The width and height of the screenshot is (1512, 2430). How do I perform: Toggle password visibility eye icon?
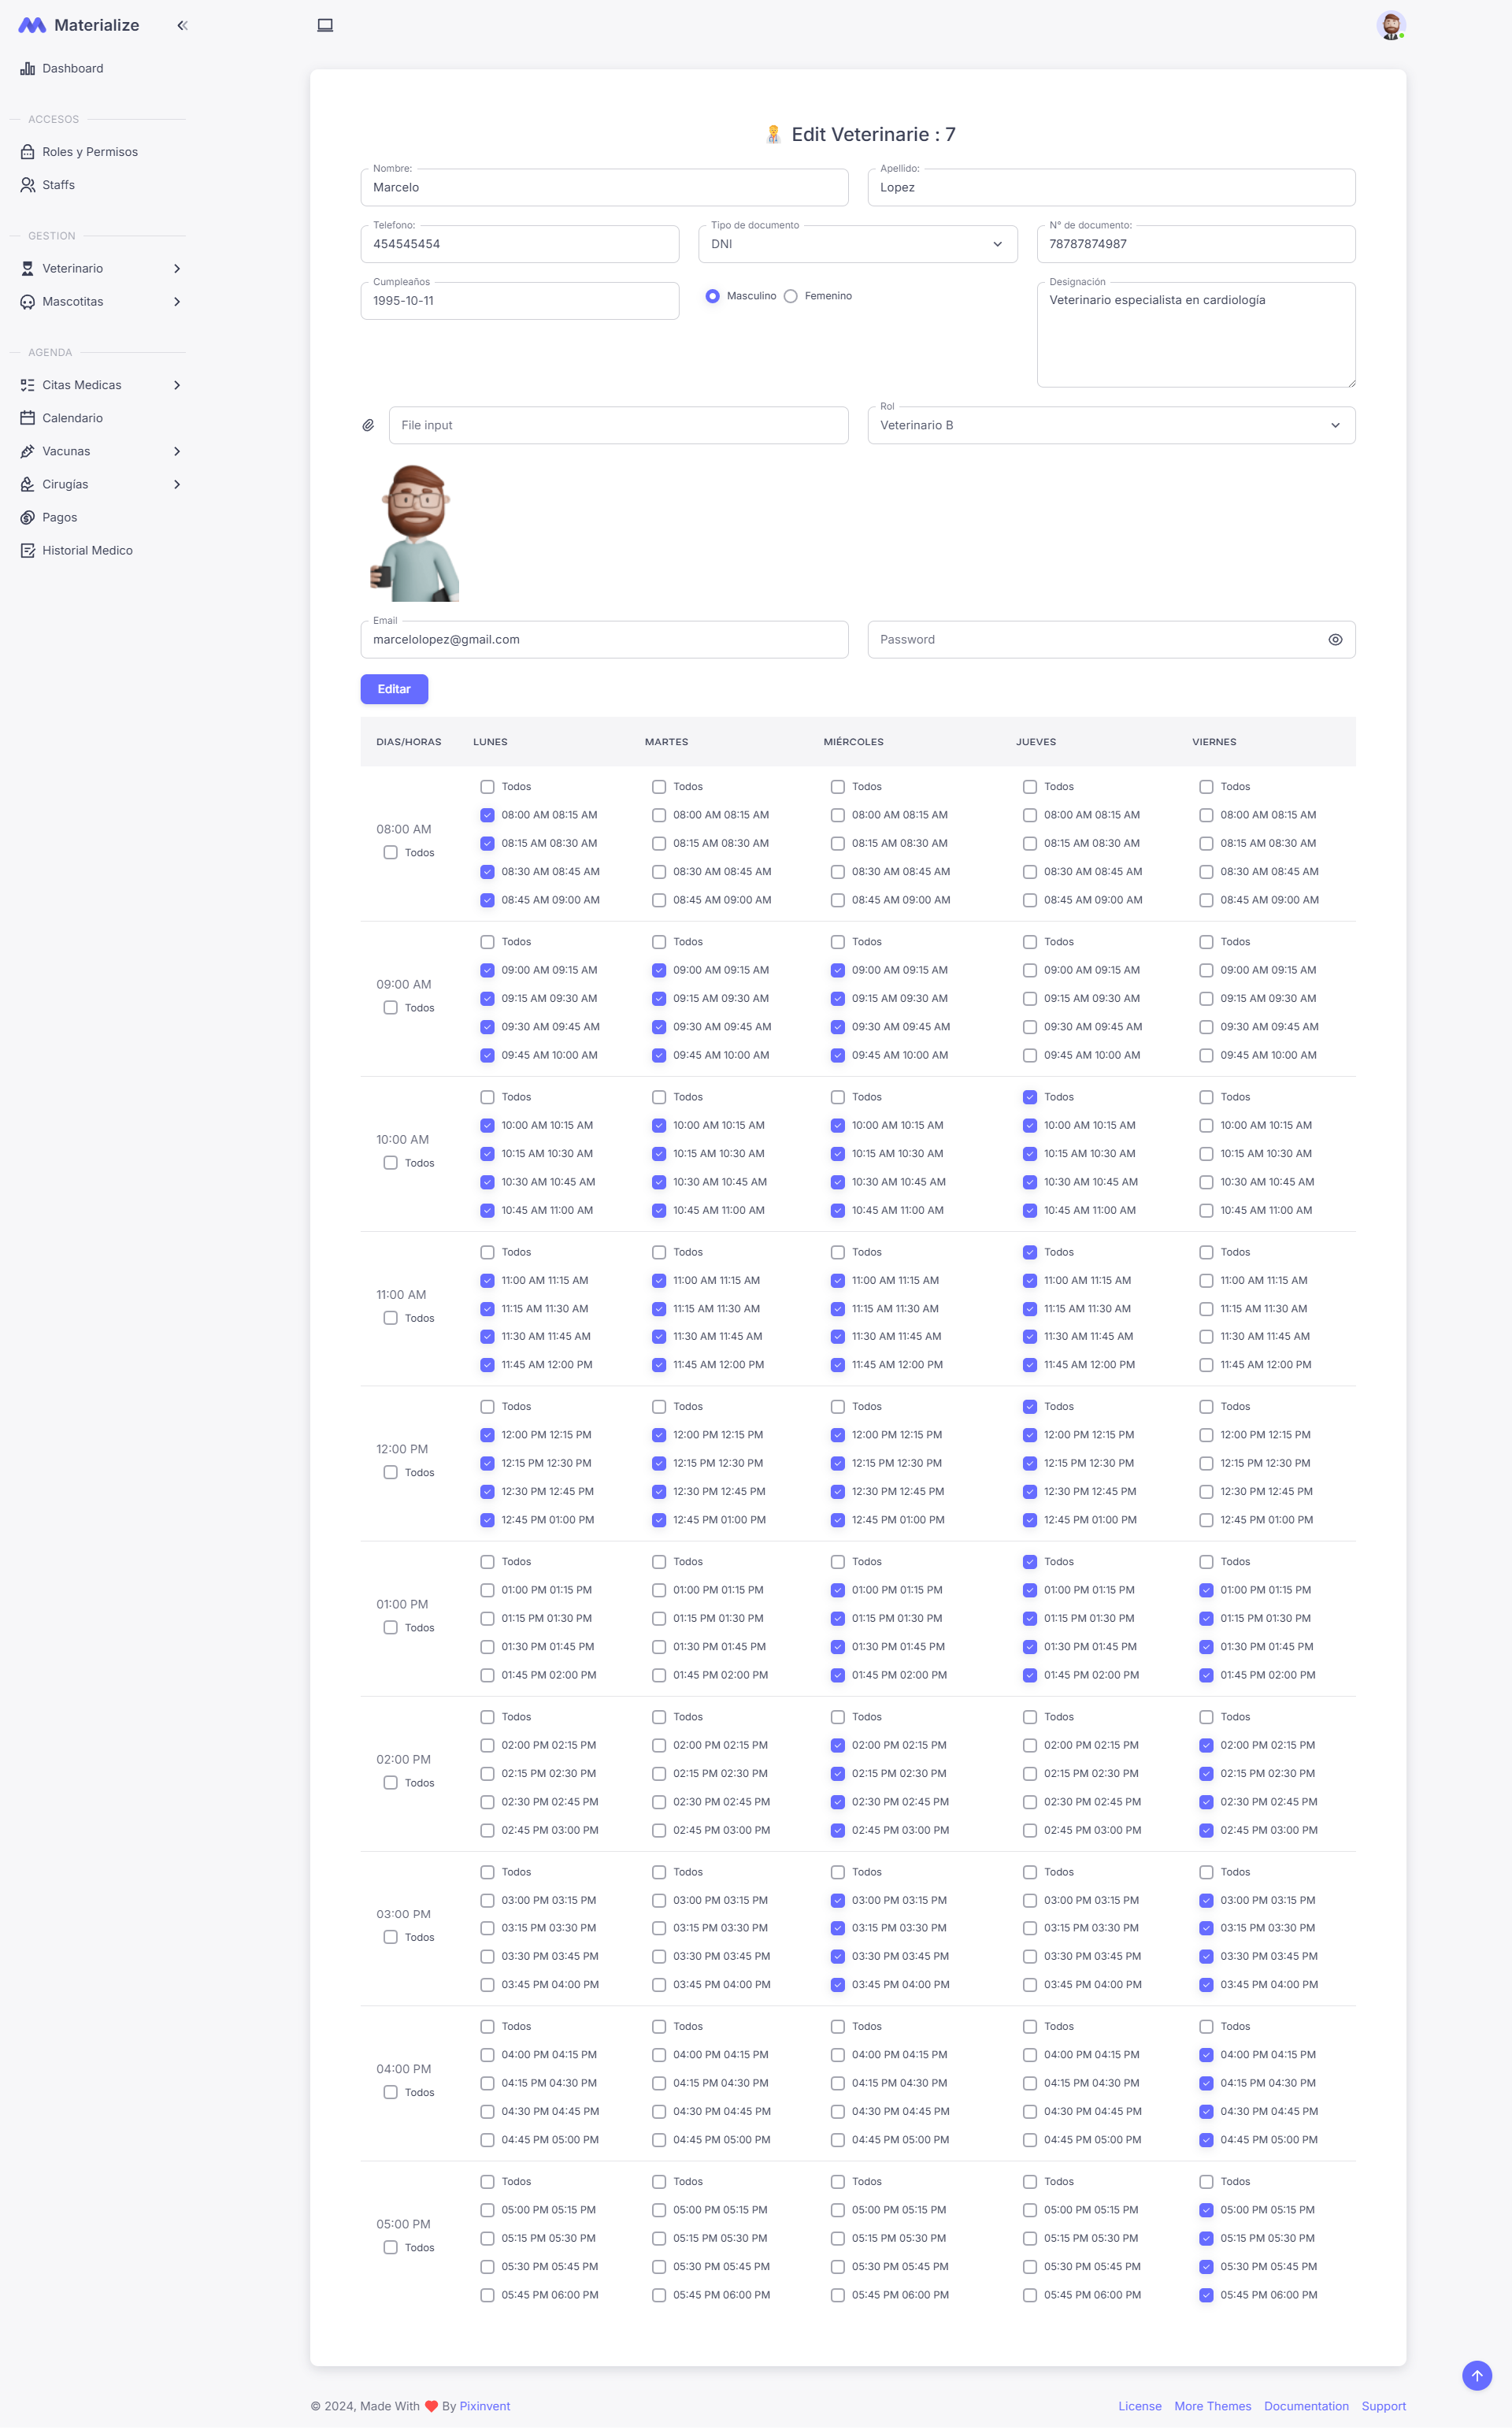pyautogui.click(x=1335, y=640)
